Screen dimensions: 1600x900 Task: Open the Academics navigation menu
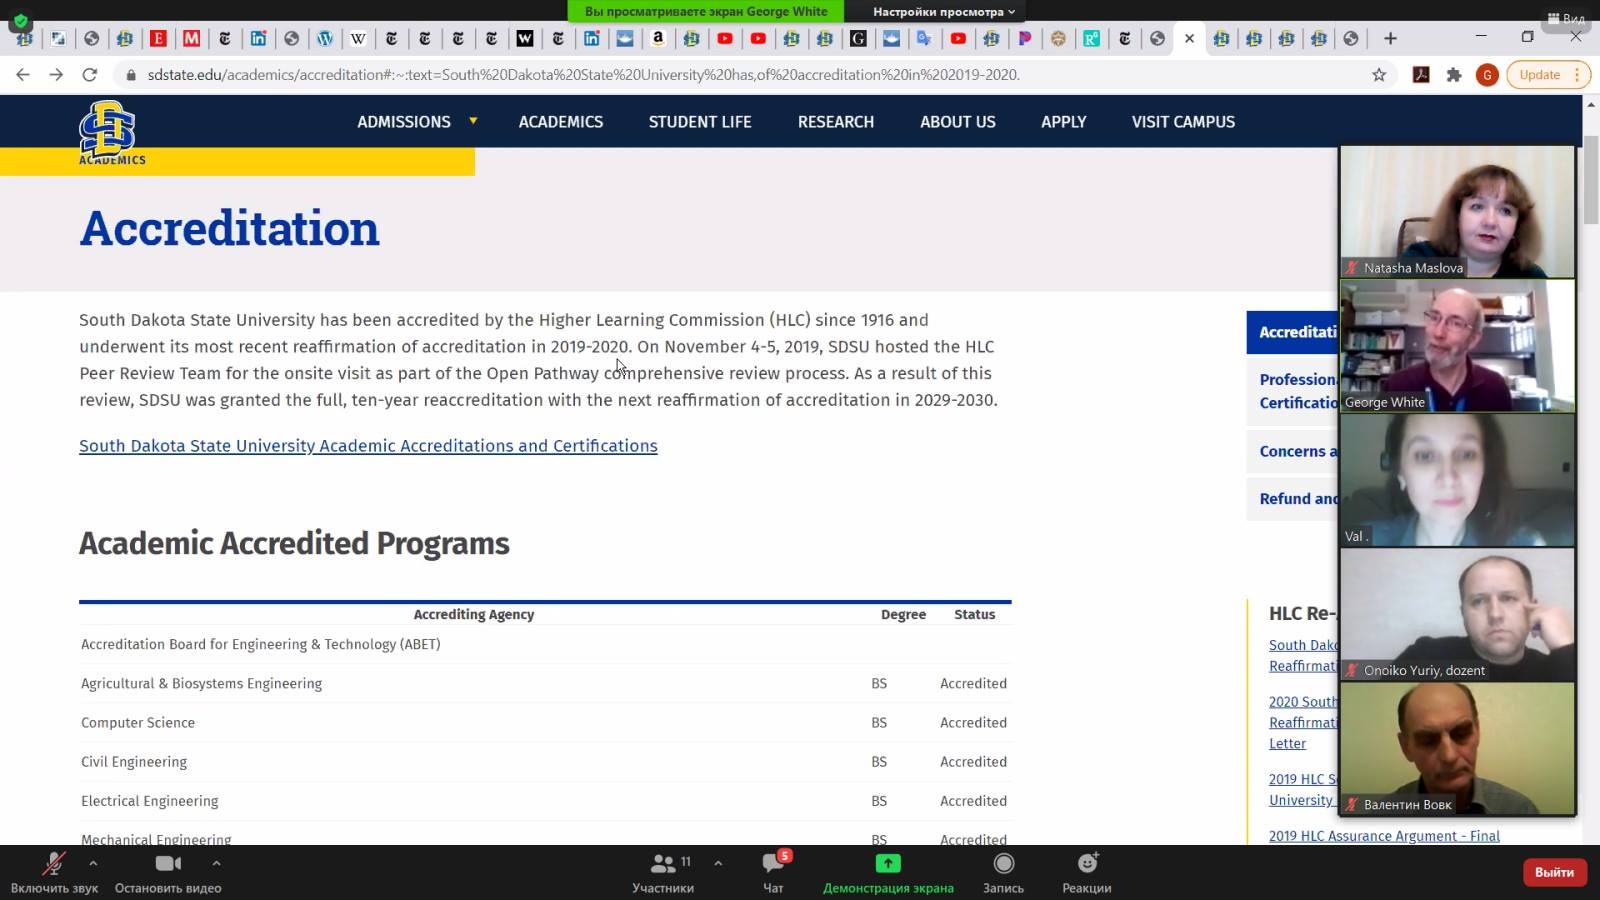pyautogui.click(x=560, y=122)
